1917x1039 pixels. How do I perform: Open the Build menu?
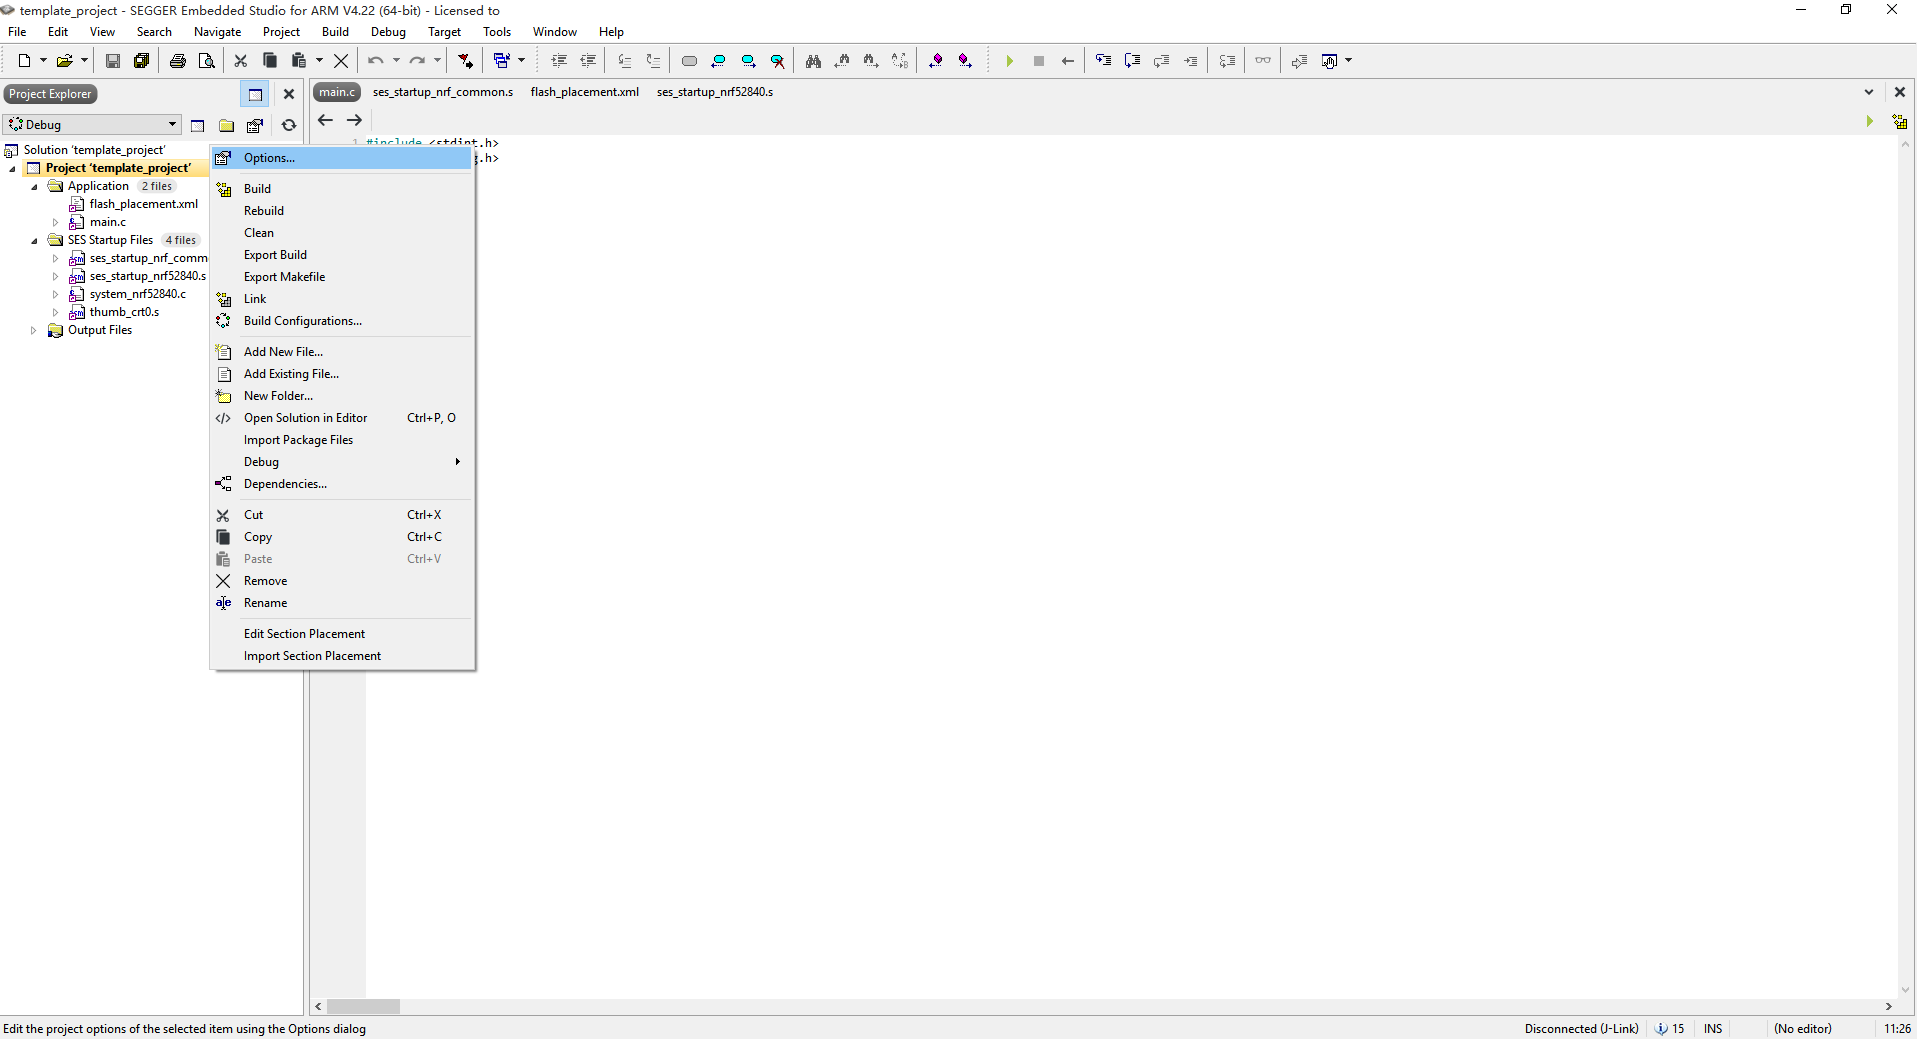coord(335,31)
